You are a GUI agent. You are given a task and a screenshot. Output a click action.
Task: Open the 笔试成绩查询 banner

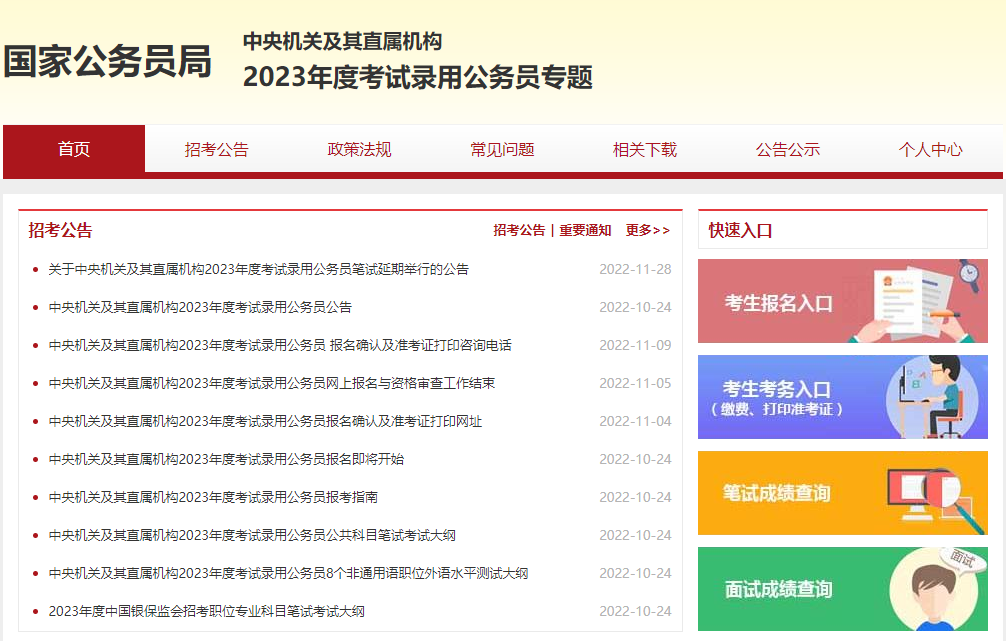point(842,493)
